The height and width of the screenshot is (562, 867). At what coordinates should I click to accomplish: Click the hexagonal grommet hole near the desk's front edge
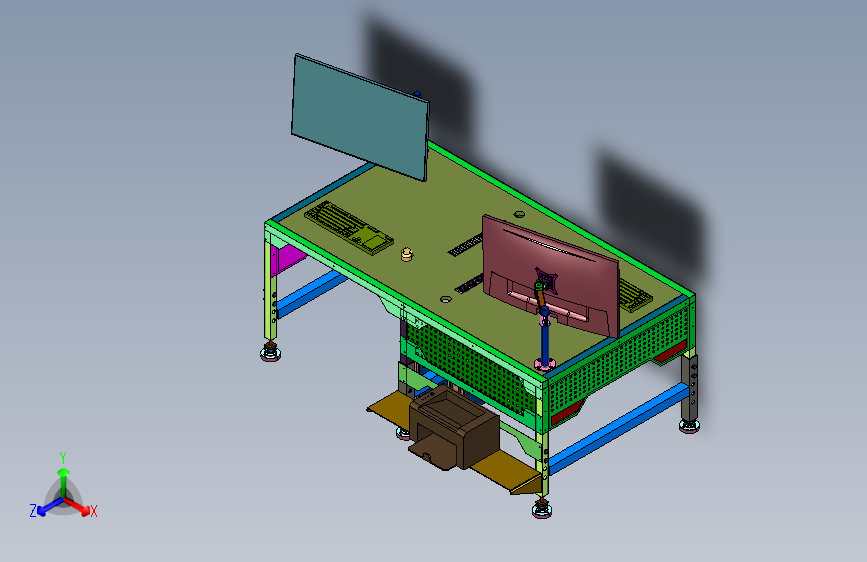click(x=445, y=299)
